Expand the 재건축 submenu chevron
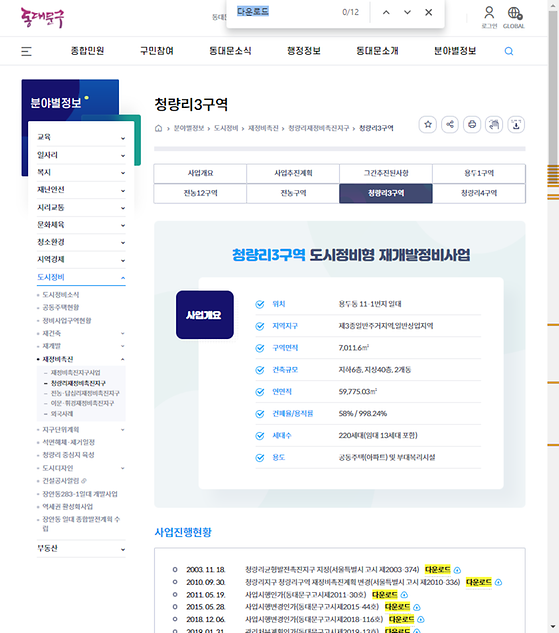559x633 pixels. (x=123, y=333)
